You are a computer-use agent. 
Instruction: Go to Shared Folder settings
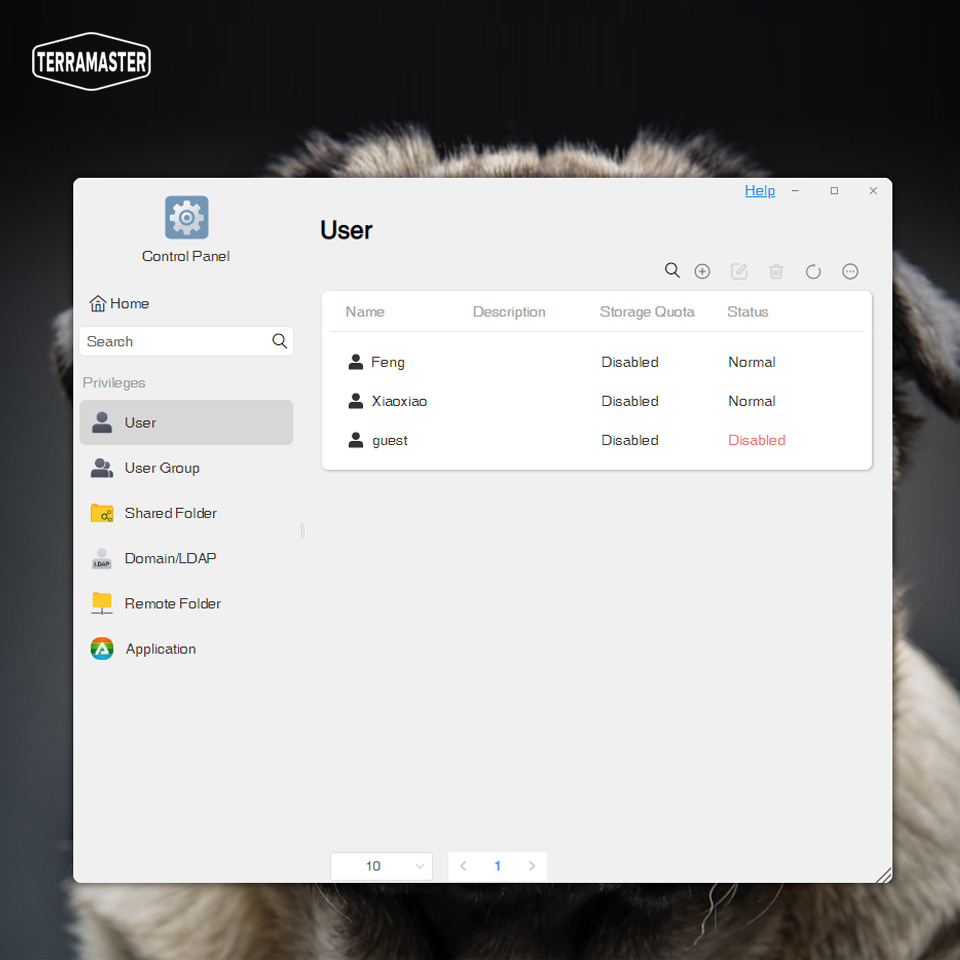186,513
